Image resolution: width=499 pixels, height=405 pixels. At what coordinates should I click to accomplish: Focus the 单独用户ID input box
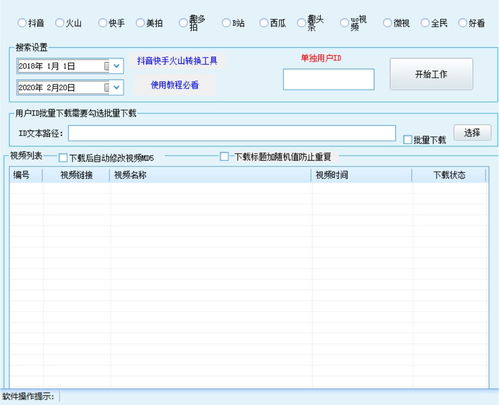tap(329, 79)
